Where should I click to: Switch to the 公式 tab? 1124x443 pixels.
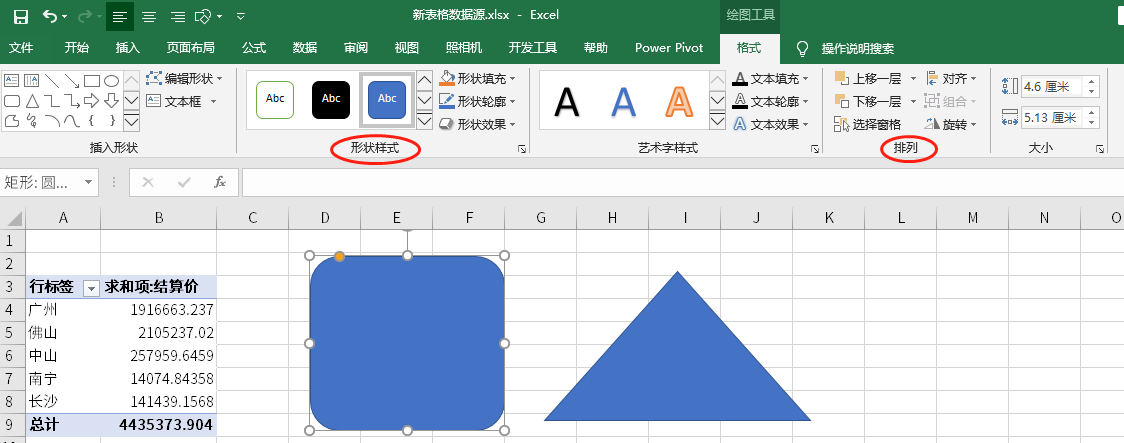coord(254,48)
